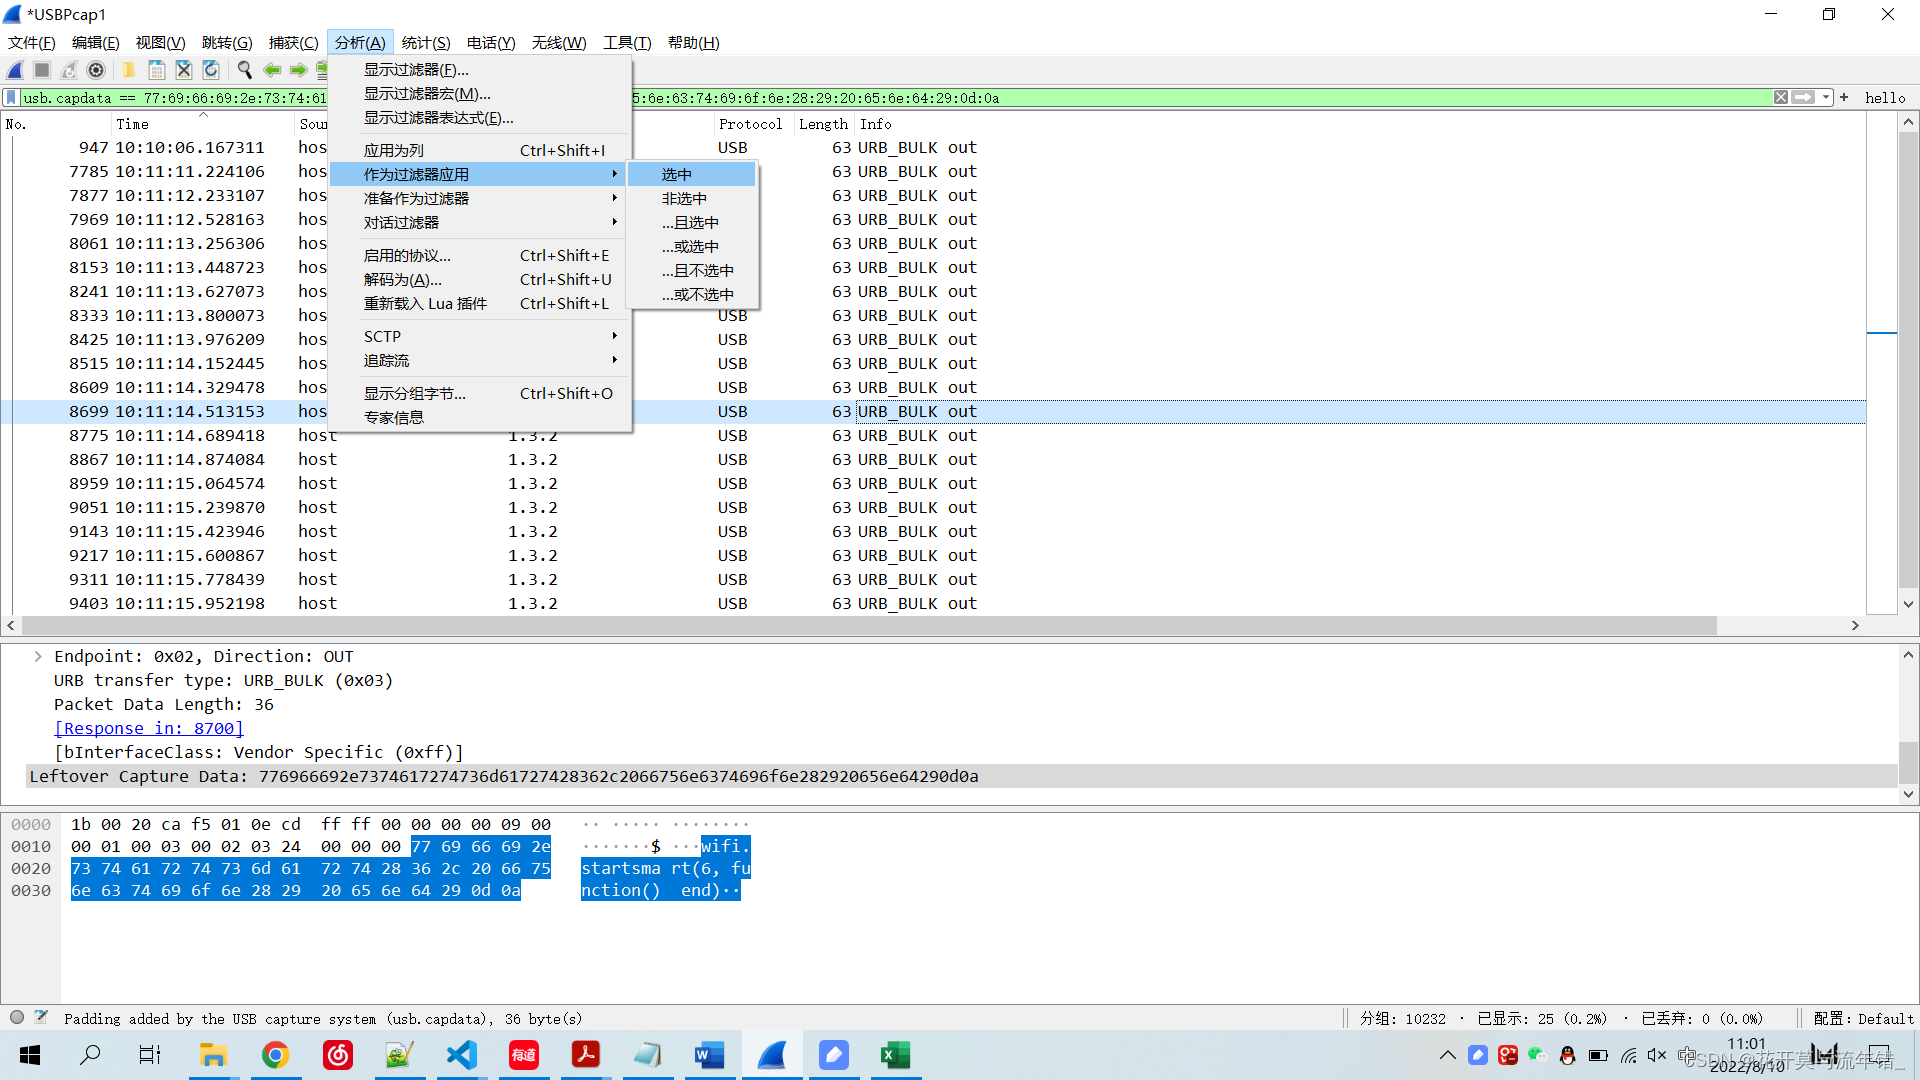Click the go back green arrow
The image size is (1920, 1080).
[x=271, y=70]
